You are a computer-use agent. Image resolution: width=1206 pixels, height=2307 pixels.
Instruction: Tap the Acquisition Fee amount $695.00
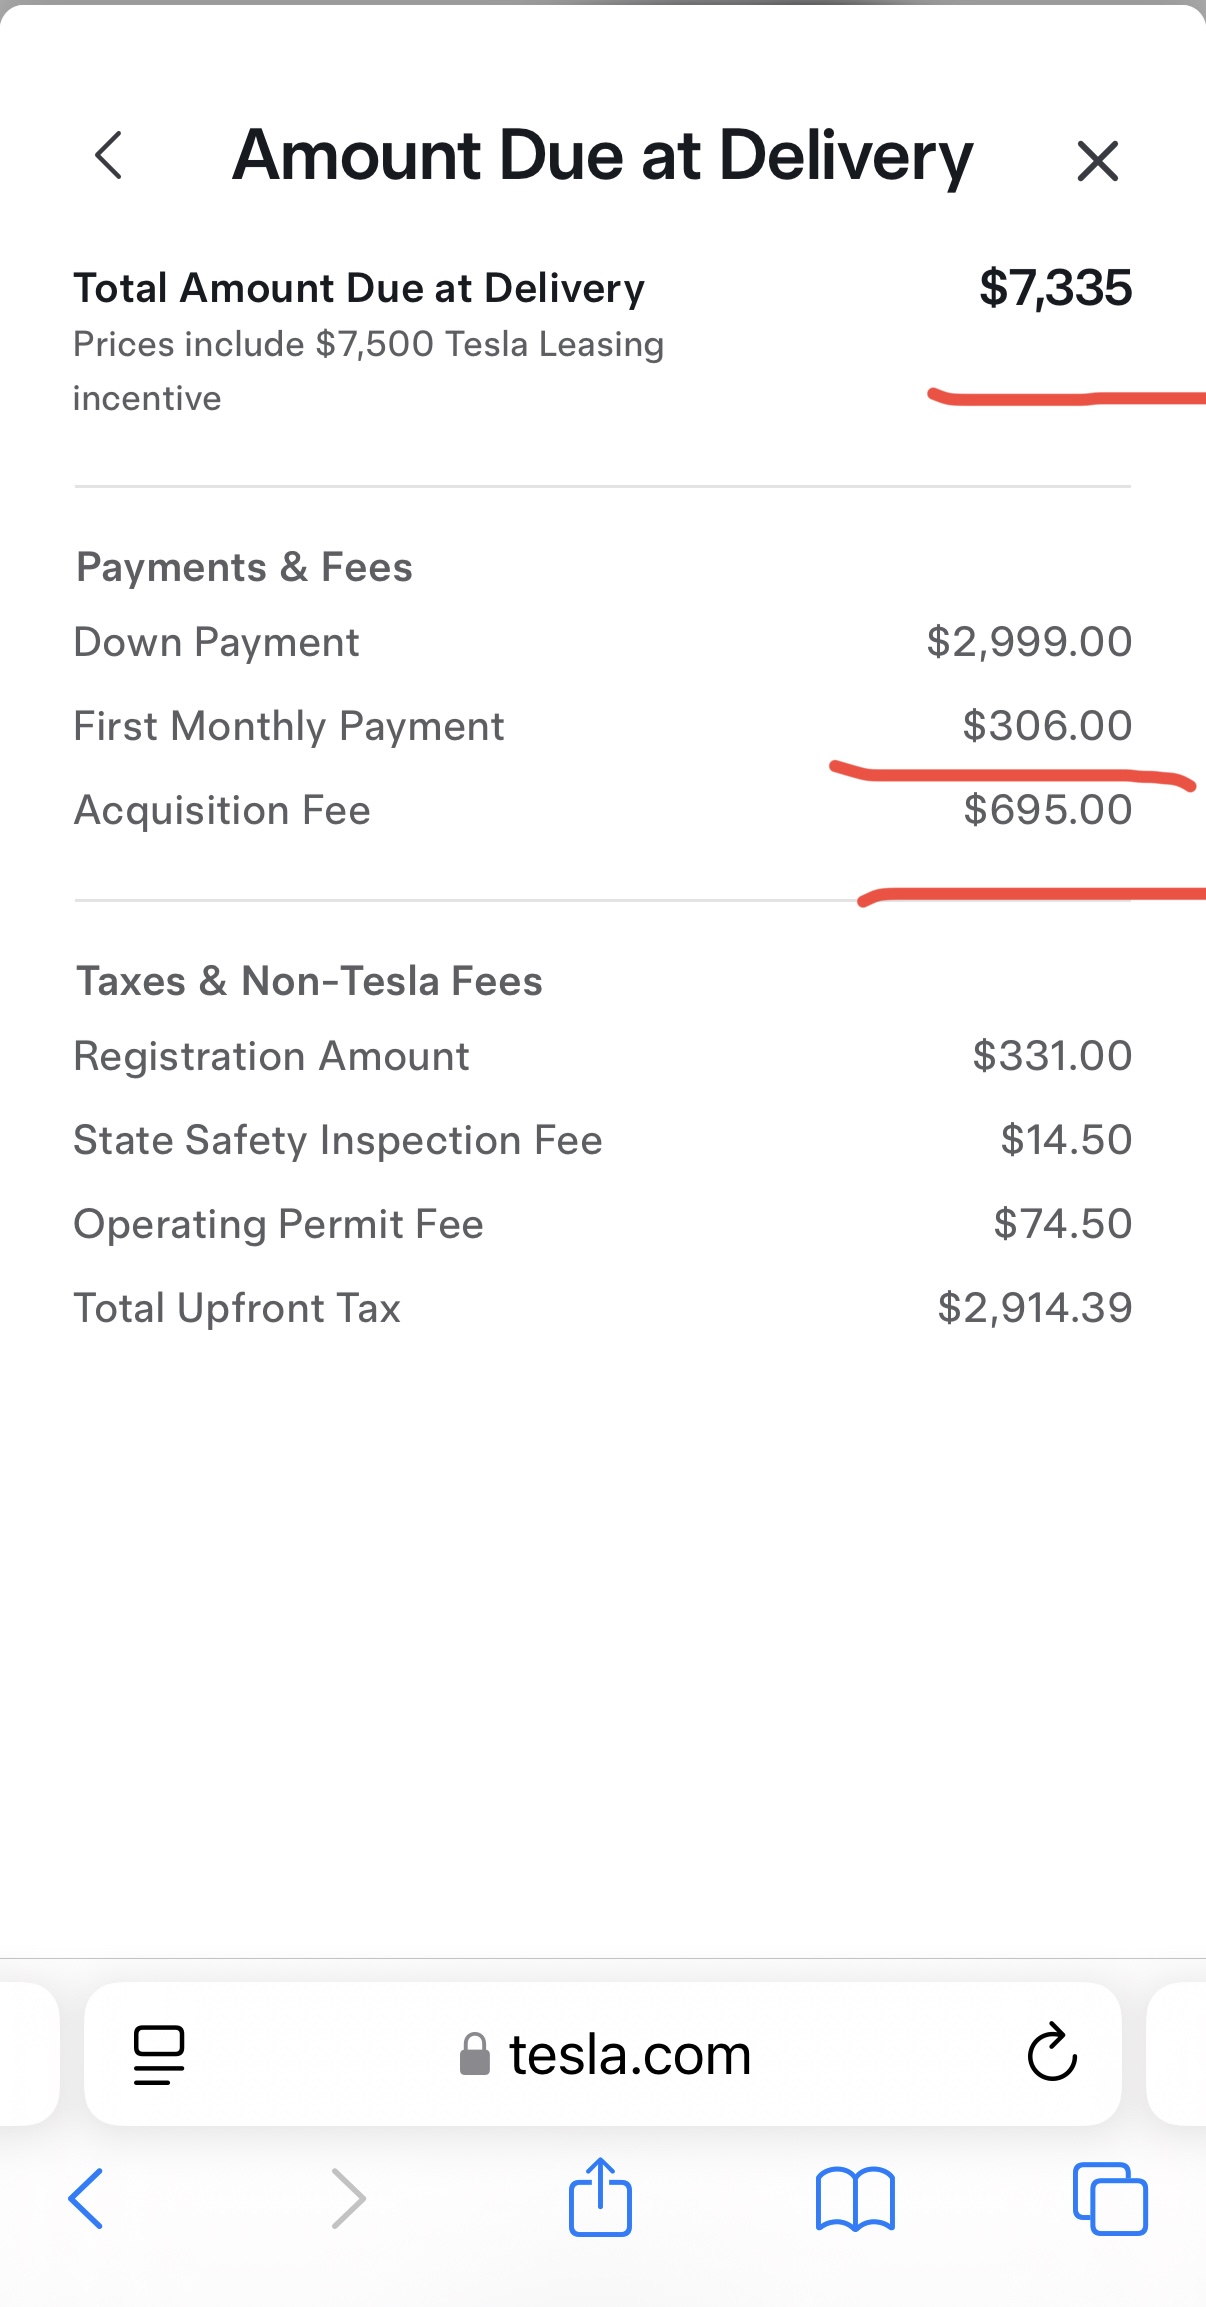coord(1047,810)
